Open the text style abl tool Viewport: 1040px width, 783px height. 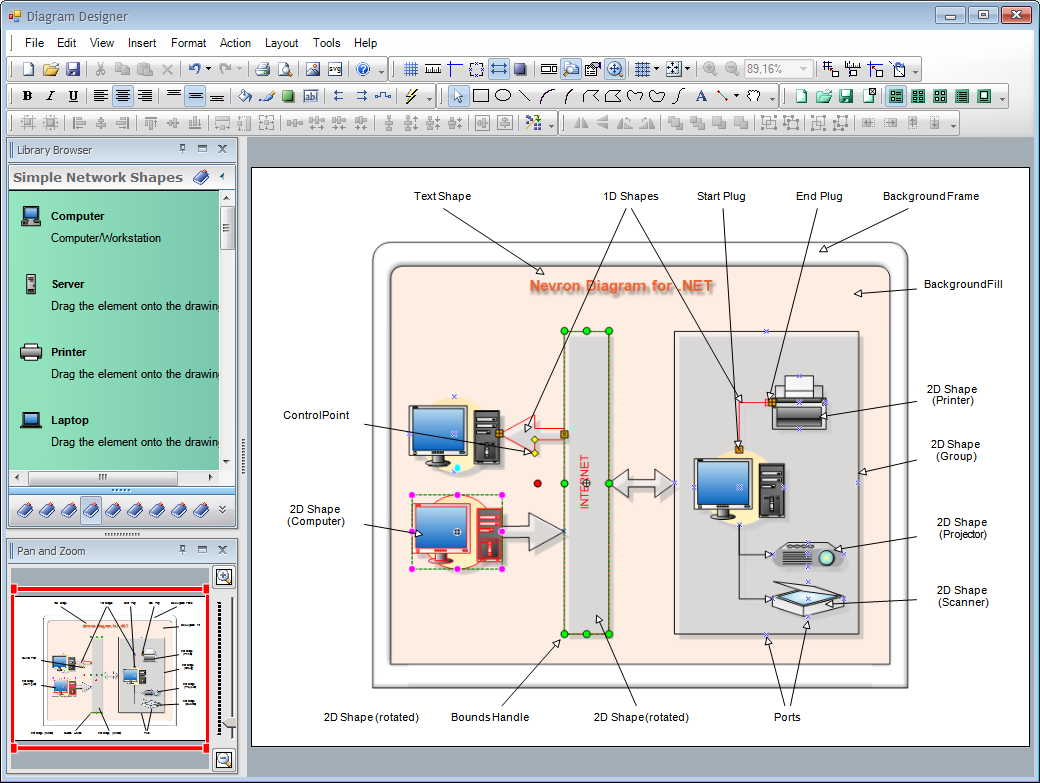point(310,96)
